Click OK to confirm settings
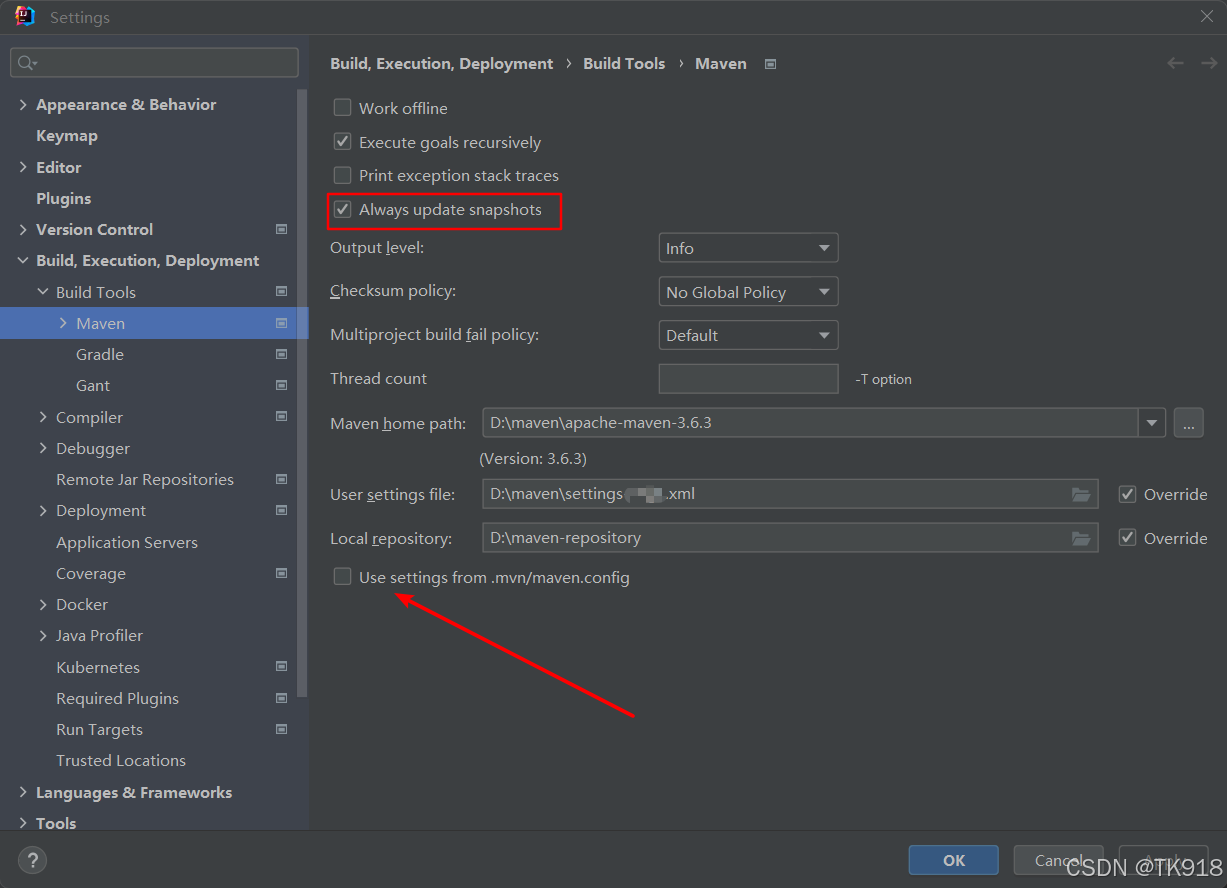Viewport: 1227px width, 888px height. [x=954, y=860]
